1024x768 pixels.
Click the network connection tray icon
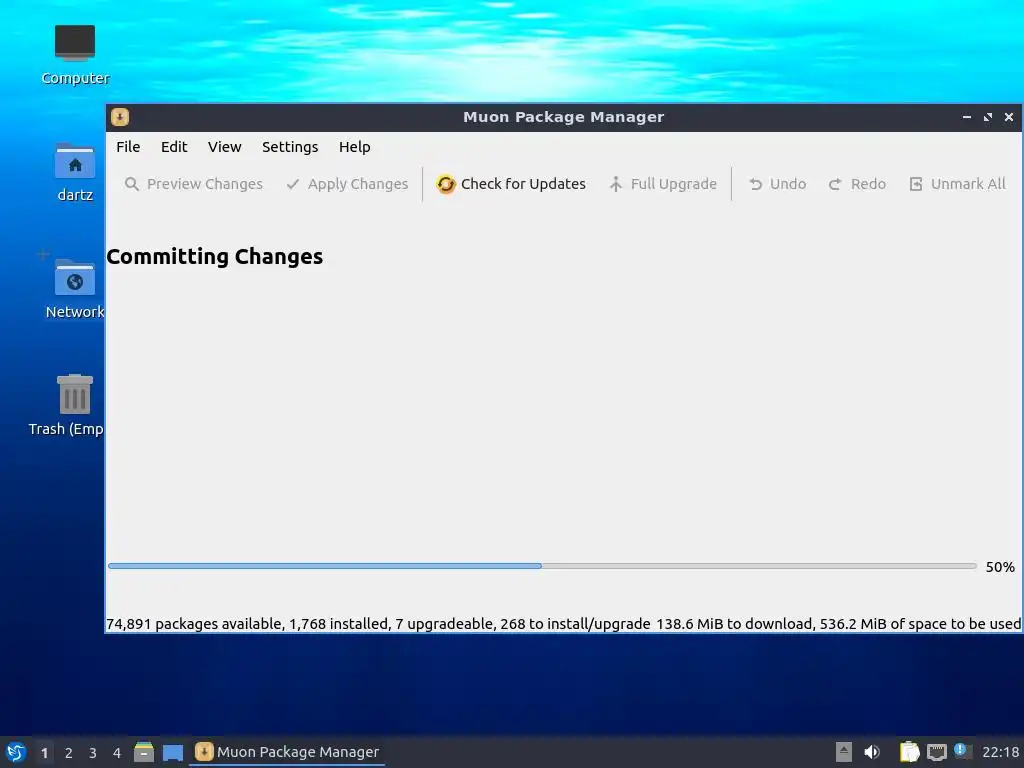tap(936, 752)
